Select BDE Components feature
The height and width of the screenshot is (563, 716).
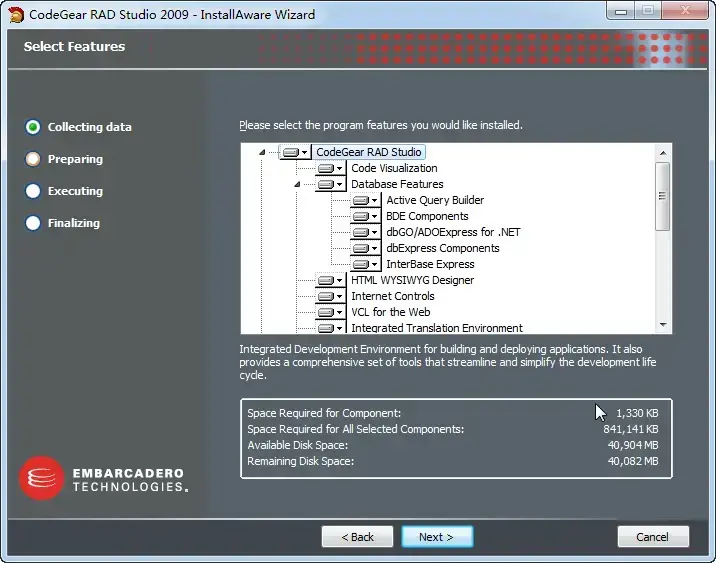[x=427, y=216]
